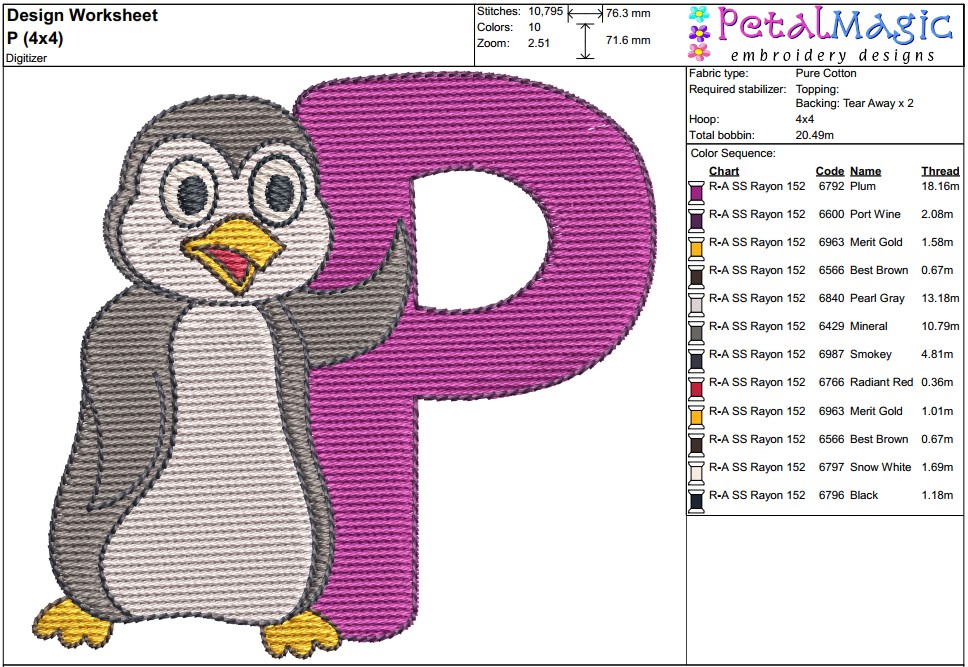
Task: Click the Smokey thread name
Action: 870,354
